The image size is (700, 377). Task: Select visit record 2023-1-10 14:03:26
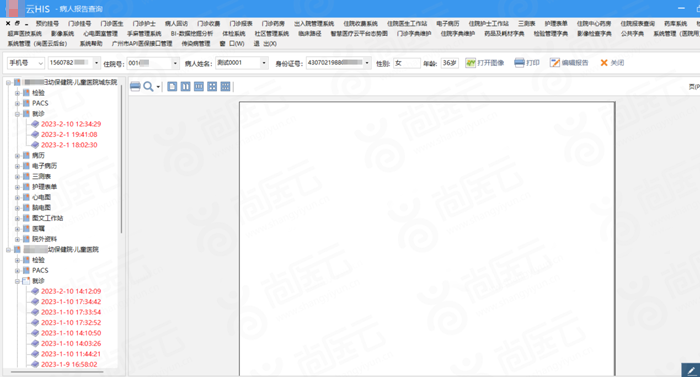click(x=71, y=343)
